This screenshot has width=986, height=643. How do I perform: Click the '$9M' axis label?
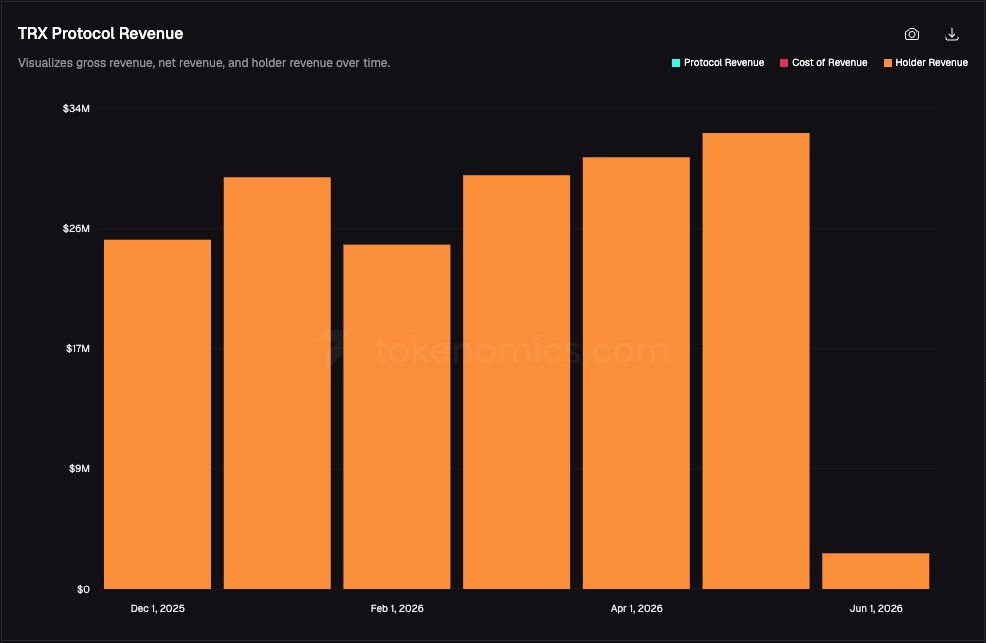click(x=79, y=468)
